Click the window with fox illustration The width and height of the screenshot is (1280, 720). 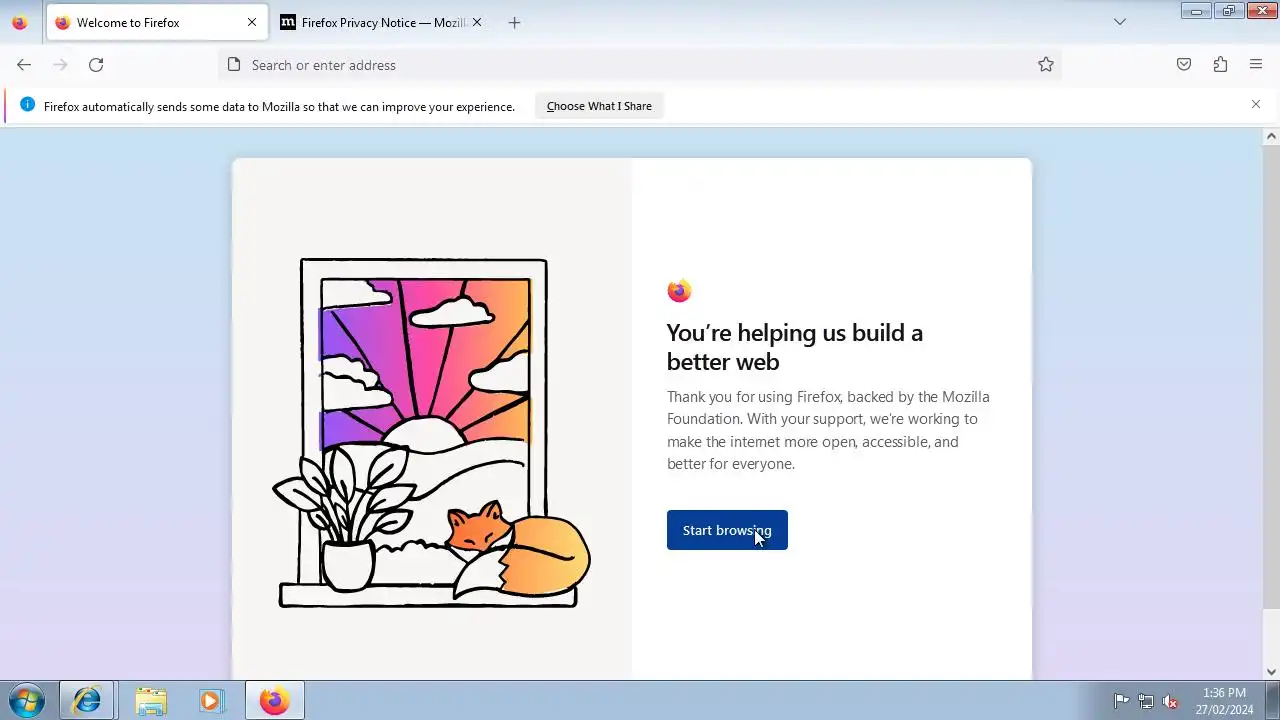coord(431,433)
